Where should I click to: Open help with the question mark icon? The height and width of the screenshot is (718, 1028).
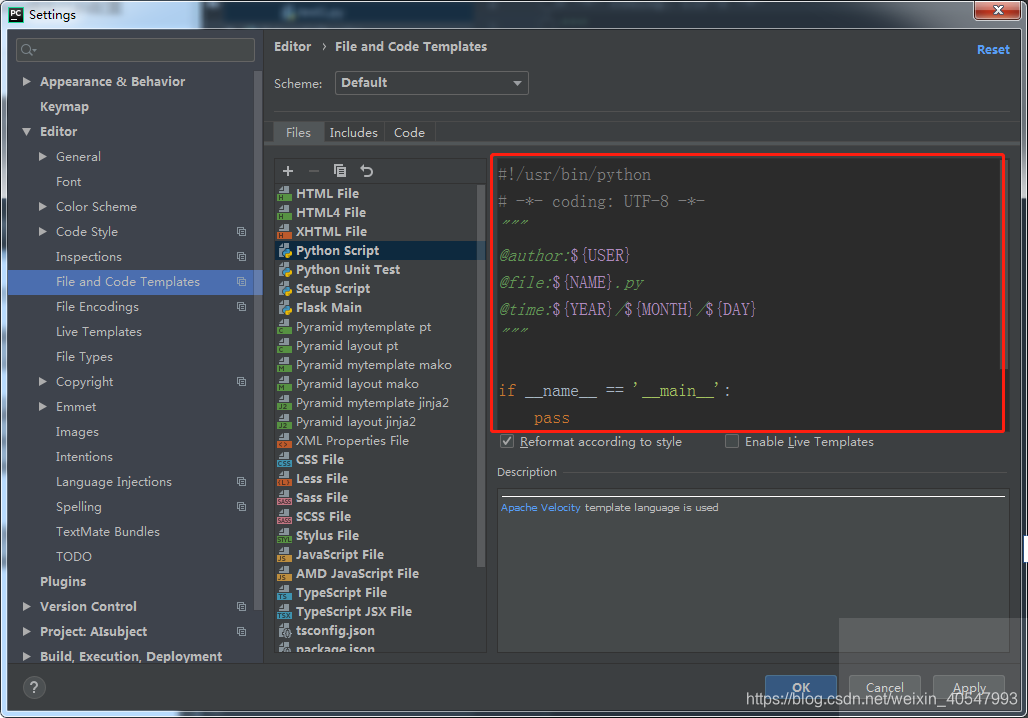pos(34,687)
